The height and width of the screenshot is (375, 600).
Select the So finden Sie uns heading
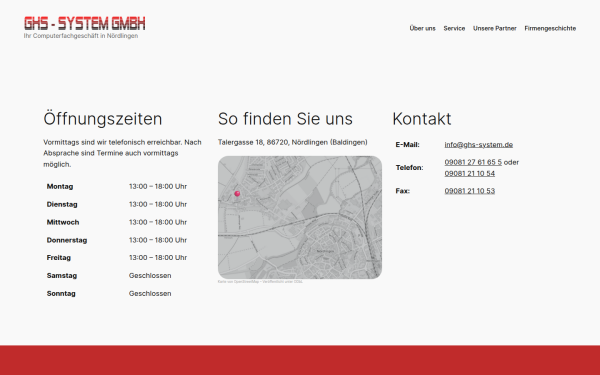[285, 119]
